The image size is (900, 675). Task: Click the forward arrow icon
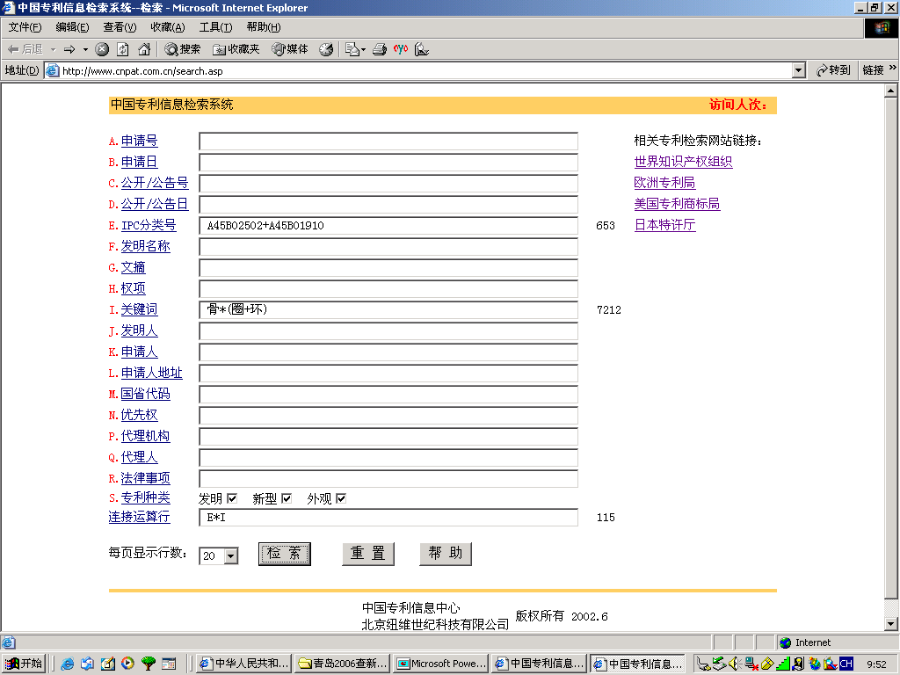click(69, 49)
